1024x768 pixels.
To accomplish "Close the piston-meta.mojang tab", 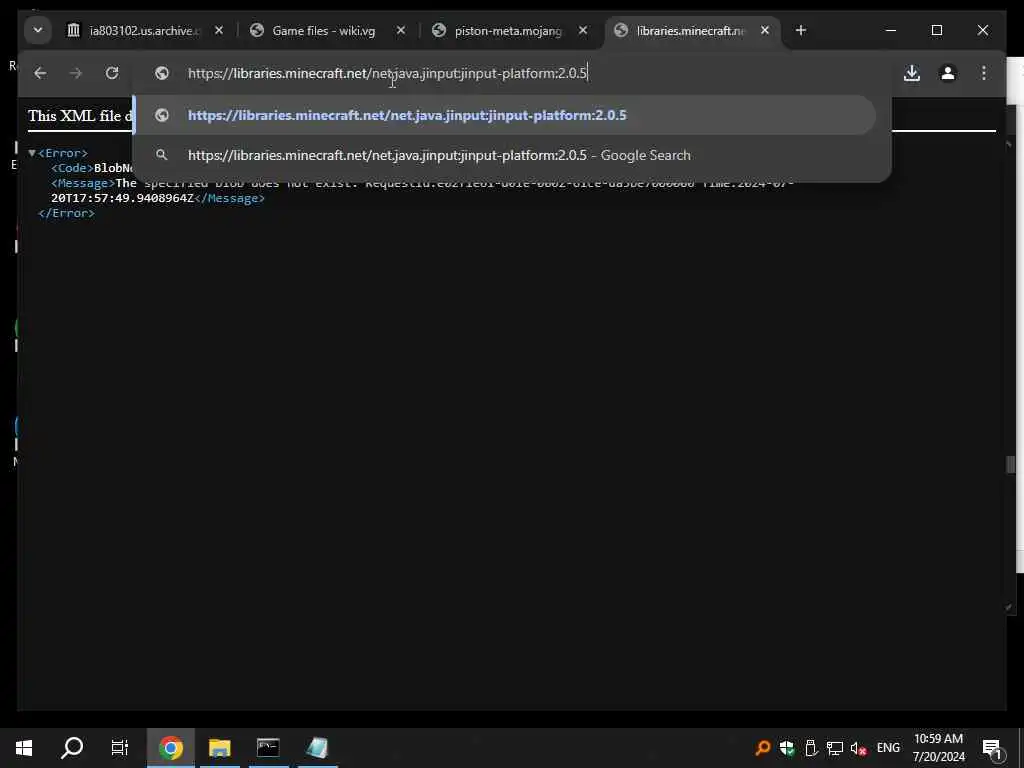I will pyautogui.click(x=583, y=31).
